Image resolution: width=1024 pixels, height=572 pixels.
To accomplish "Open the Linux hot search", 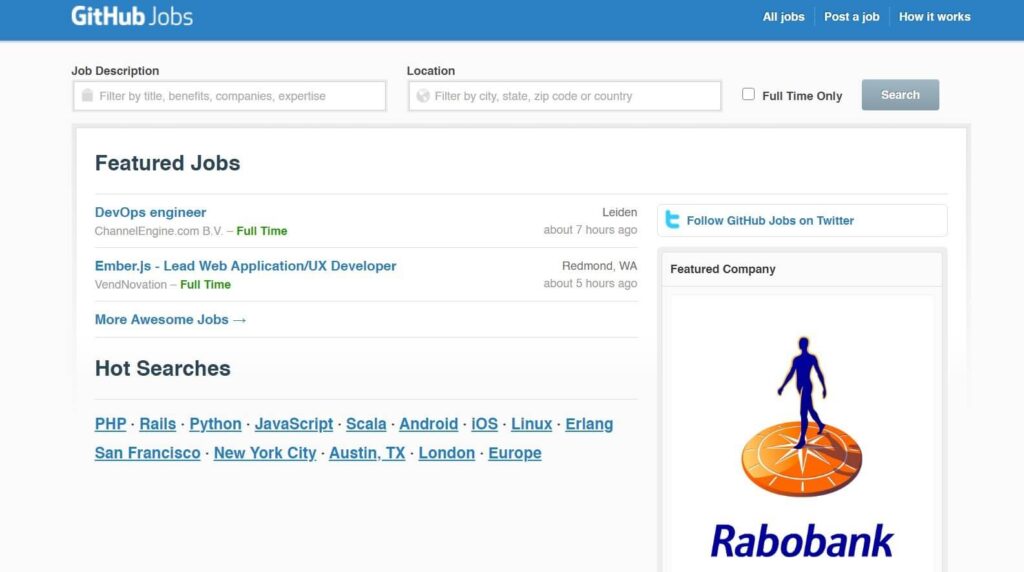I will pos(532,424).
